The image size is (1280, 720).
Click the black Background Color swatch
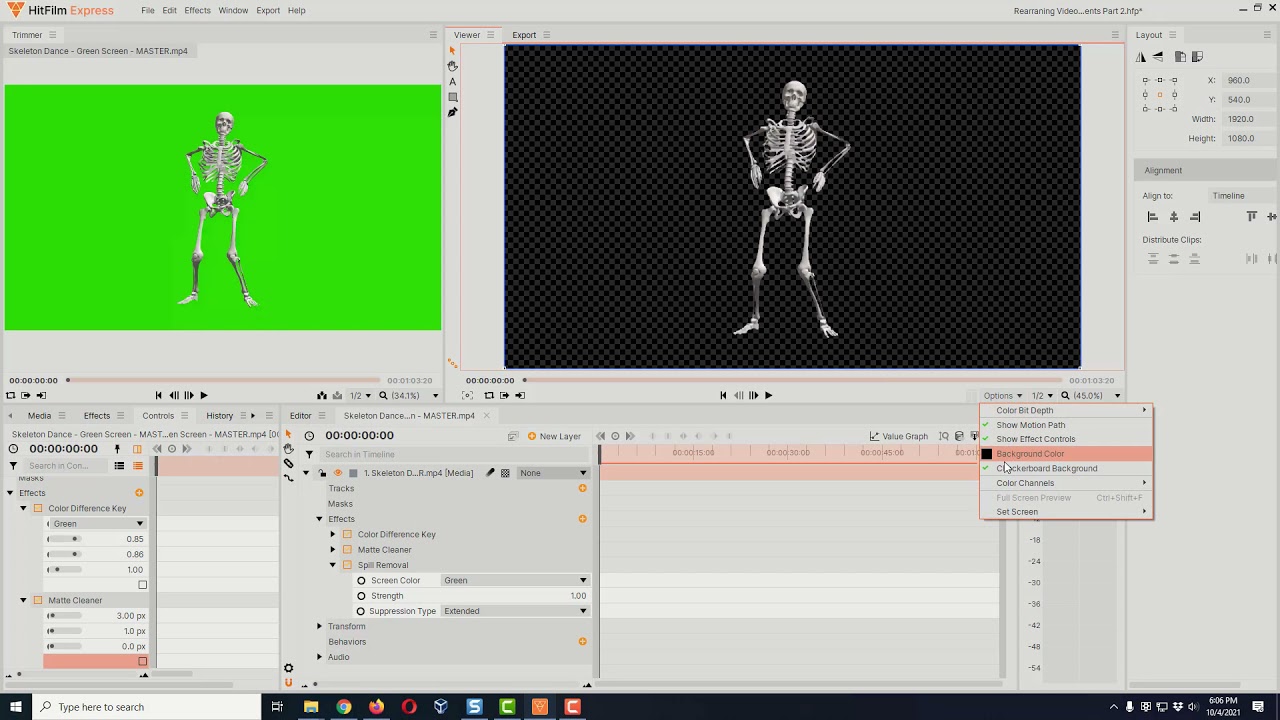[x=987, y=454]
